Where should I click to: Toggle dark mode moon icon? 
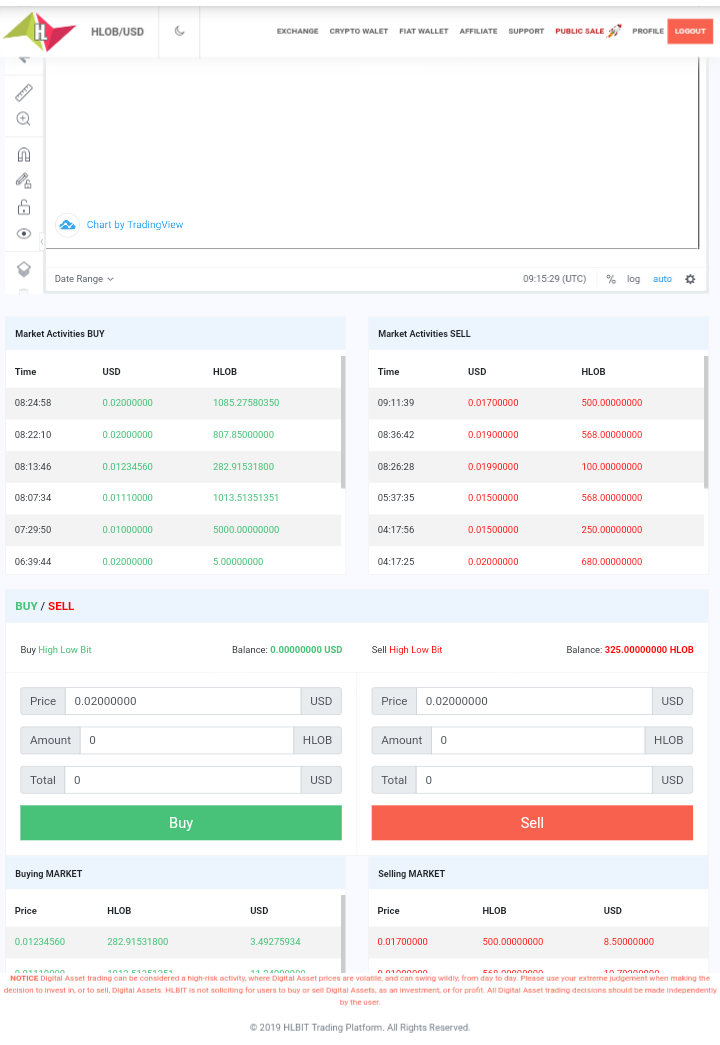pyautogui.click(x=179, y=31)
